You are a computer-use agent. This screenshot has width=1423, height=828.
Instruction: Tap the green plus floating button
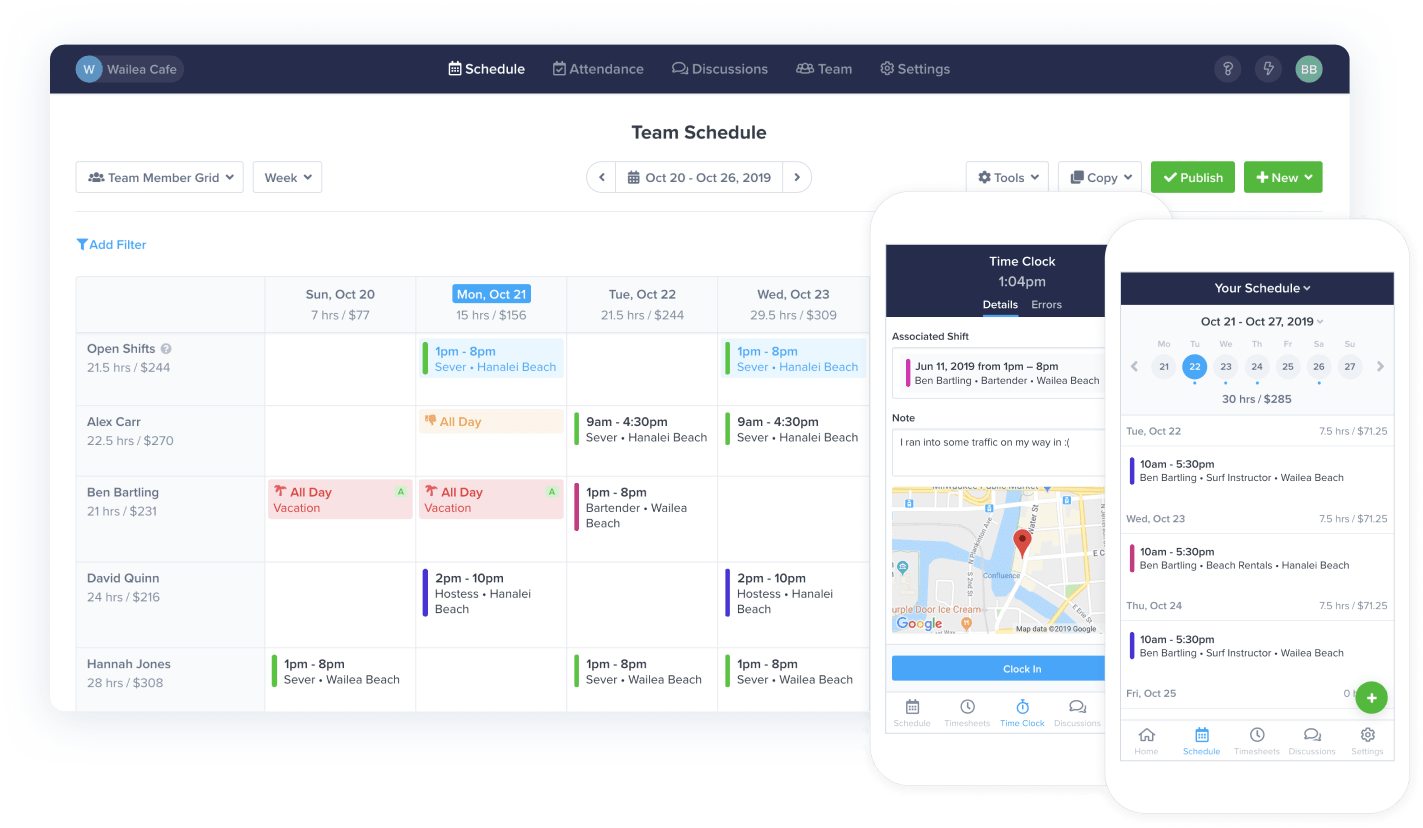coord(1371,698)
